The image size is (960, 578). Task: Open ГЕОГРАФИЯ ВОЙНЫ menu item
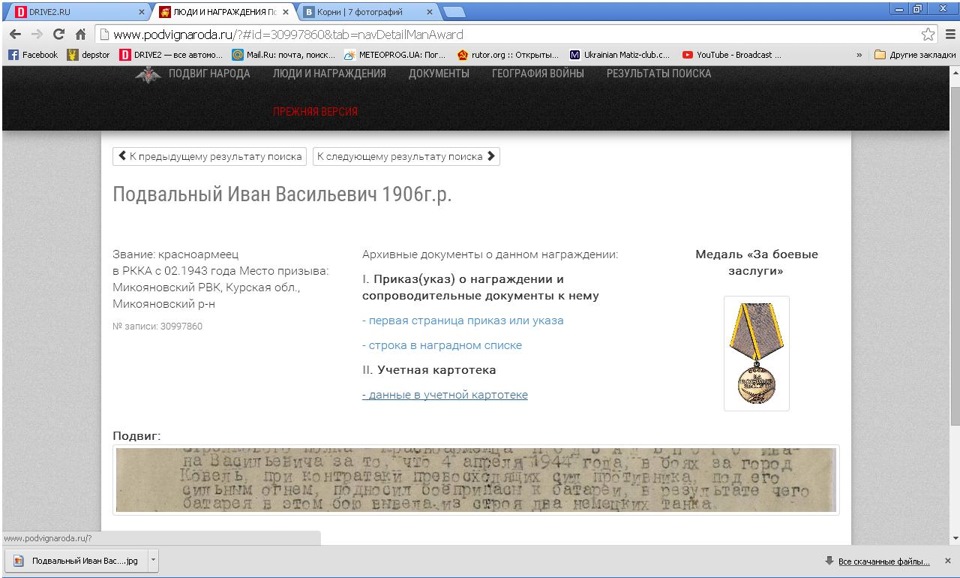[538, 73]
